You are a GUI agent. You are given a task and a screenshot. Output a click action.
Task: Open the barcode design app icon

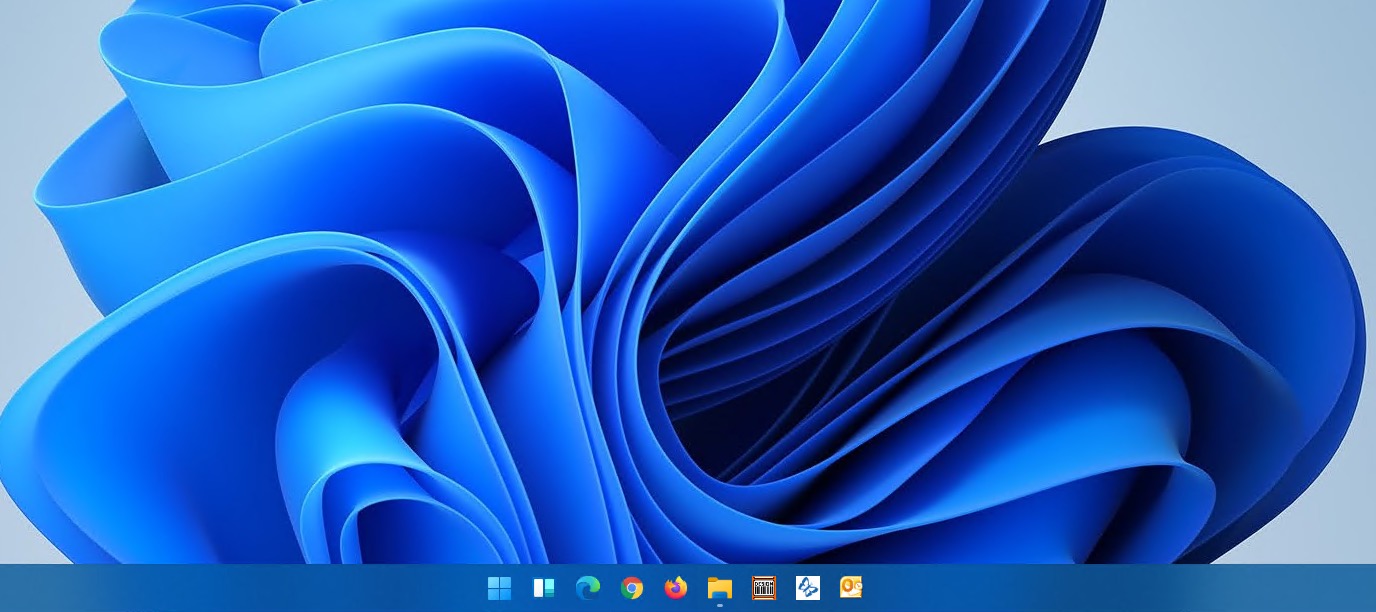pyautogui.click(x=764, y=588)
